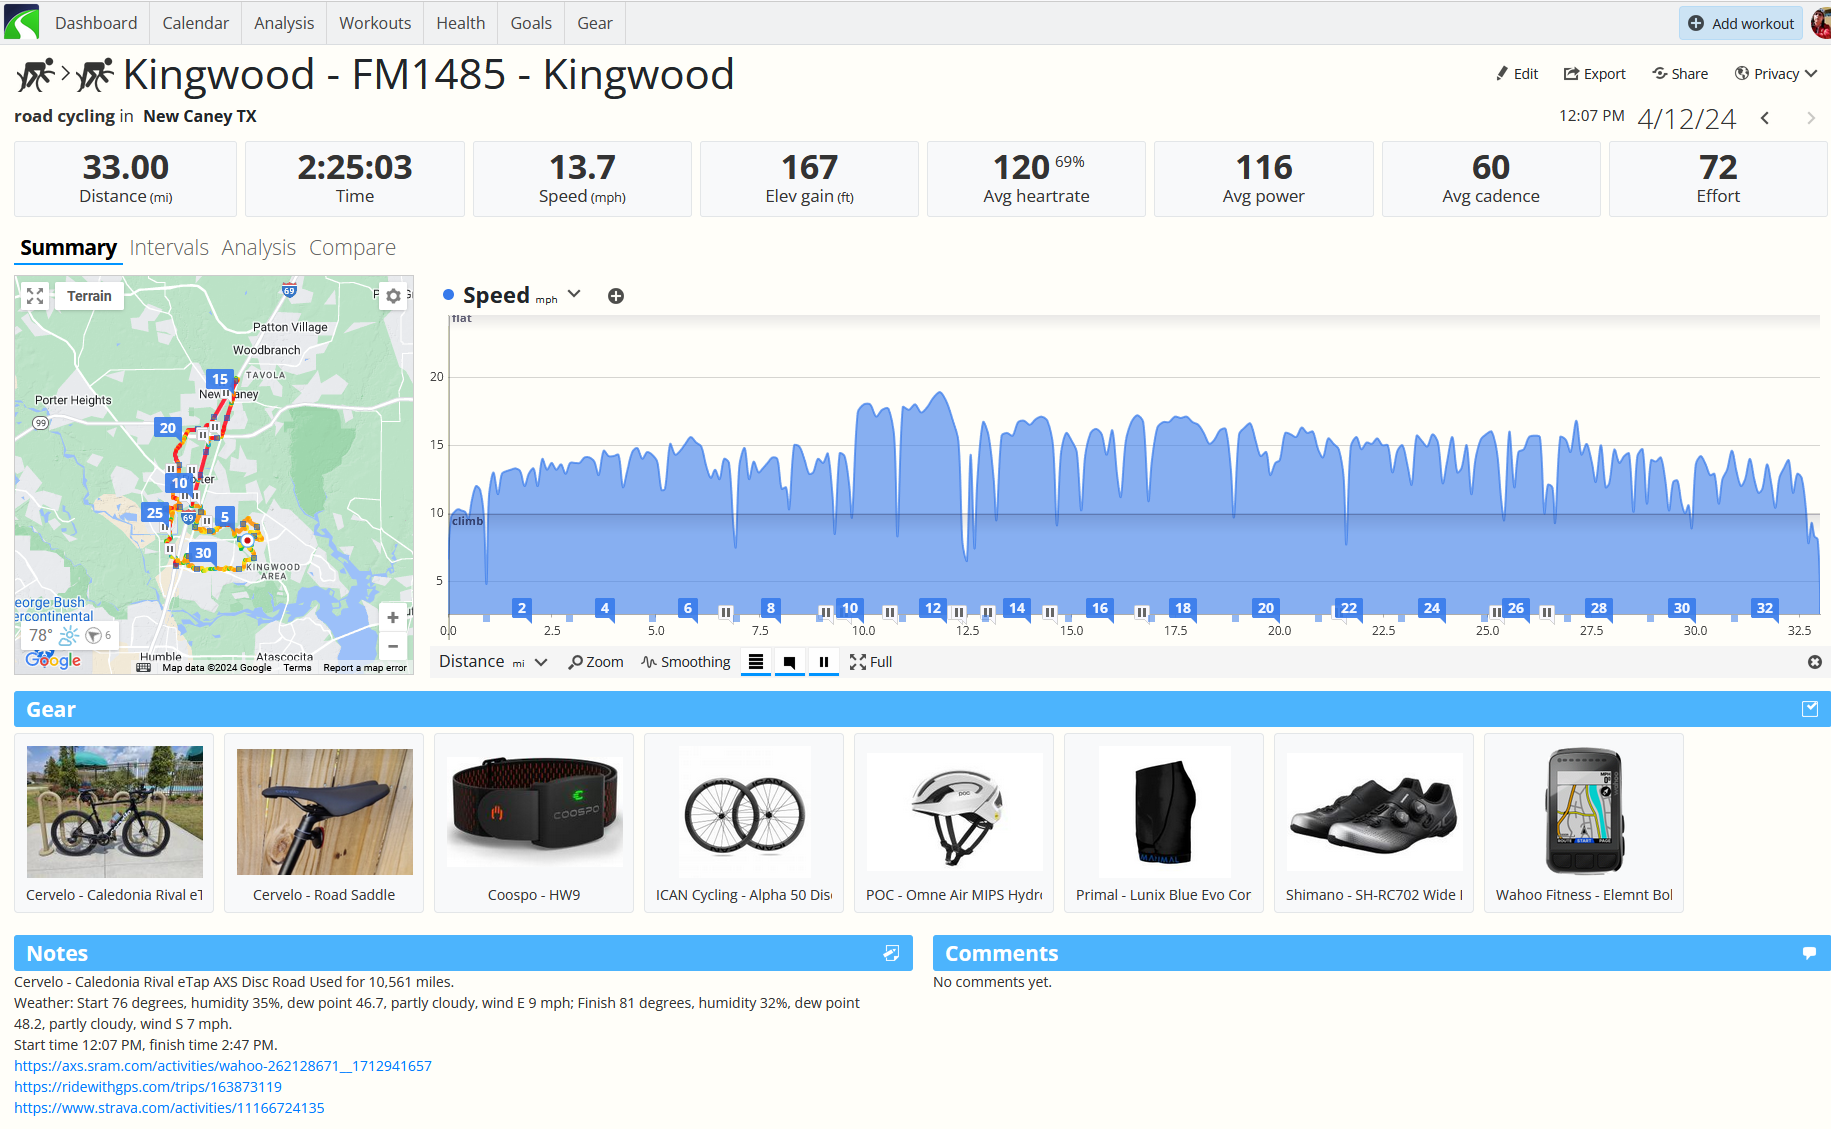This screenshot has width=1831, height=1129.
Task: Click the Edit workout button
Action: click(x=1517, y=74)
